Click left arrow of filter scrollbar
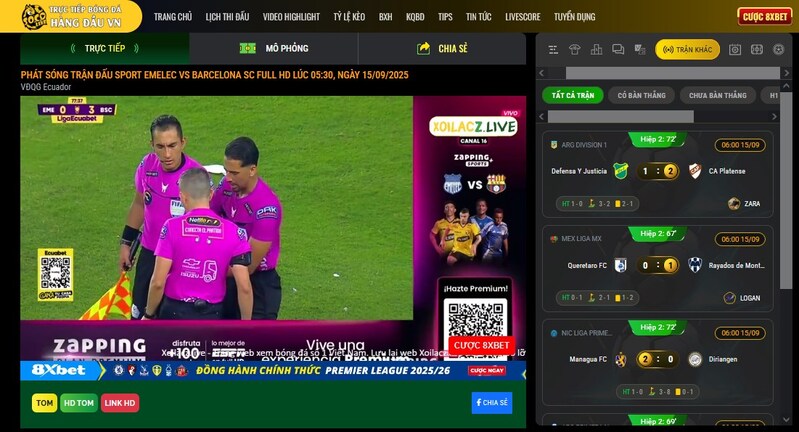Viewport: 799px width, 432px height. click(542, 117)
